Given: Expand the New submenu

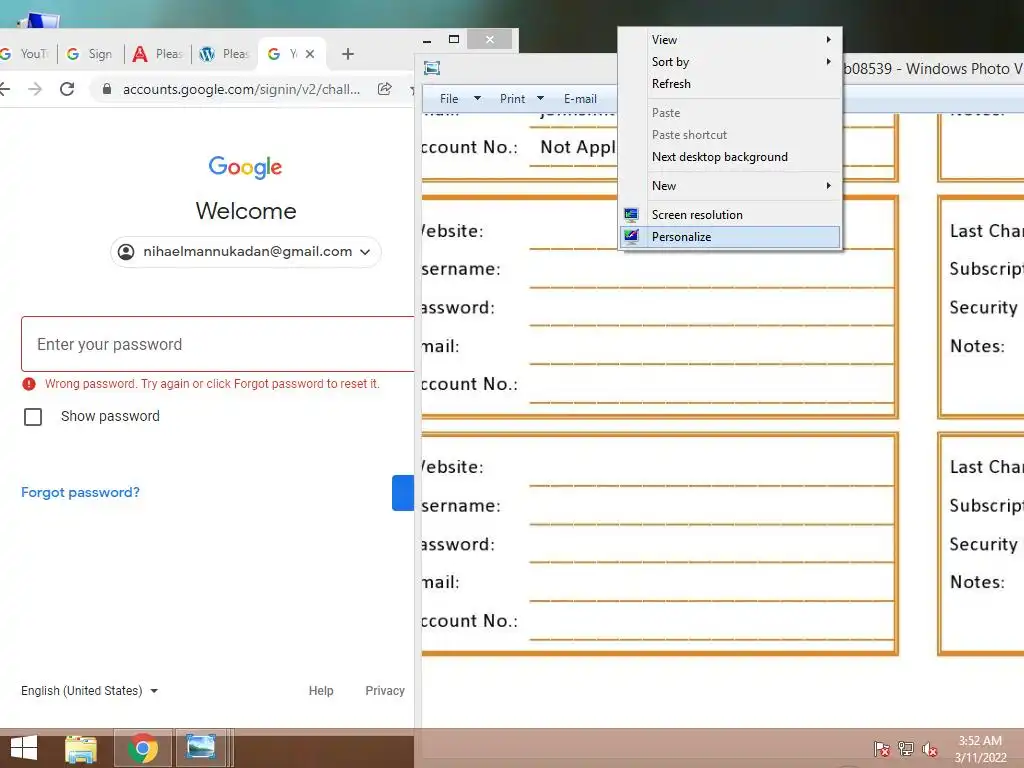Looking at the screenshot, I should point(730,186).
